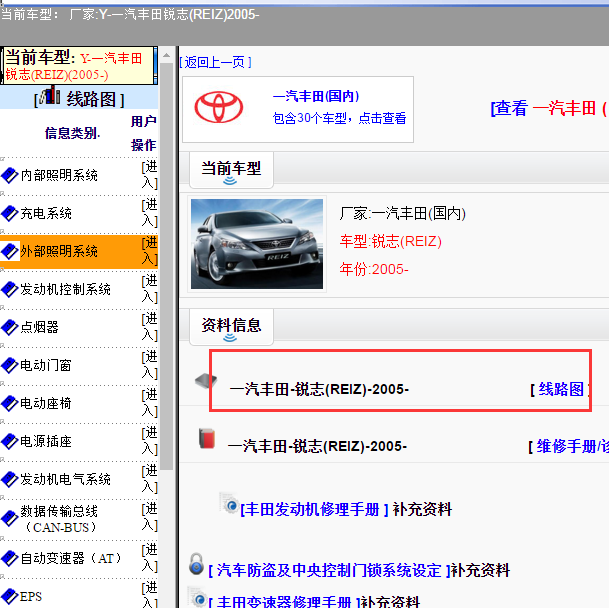Open 丰田变速器修理手册 supplementary link
609x608 pixels.
(284, 601)
